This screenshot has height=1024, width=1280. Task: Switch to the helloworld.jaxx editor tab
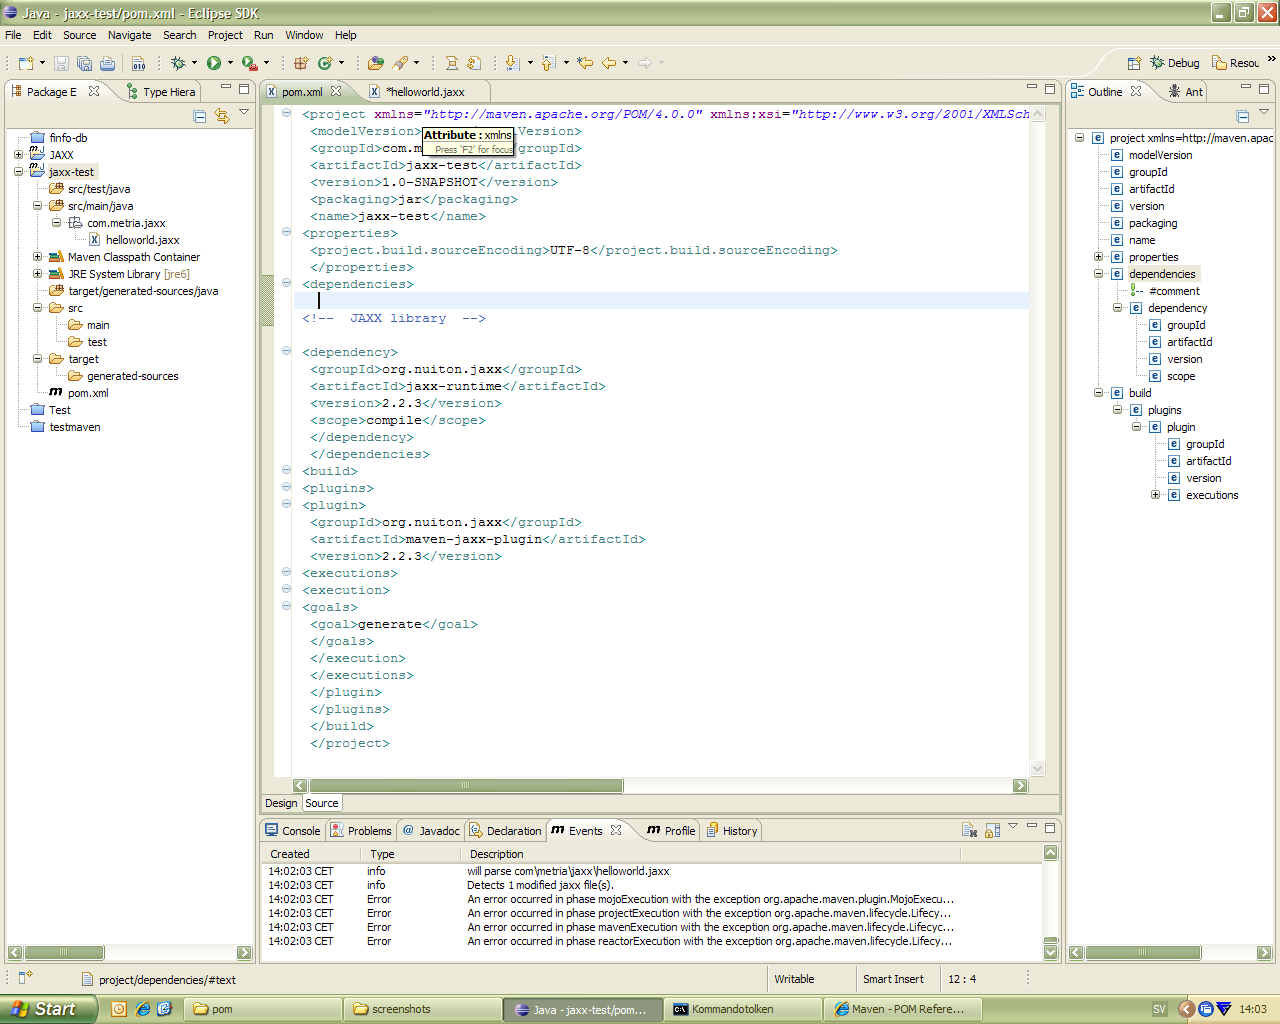tap(425, 91)
